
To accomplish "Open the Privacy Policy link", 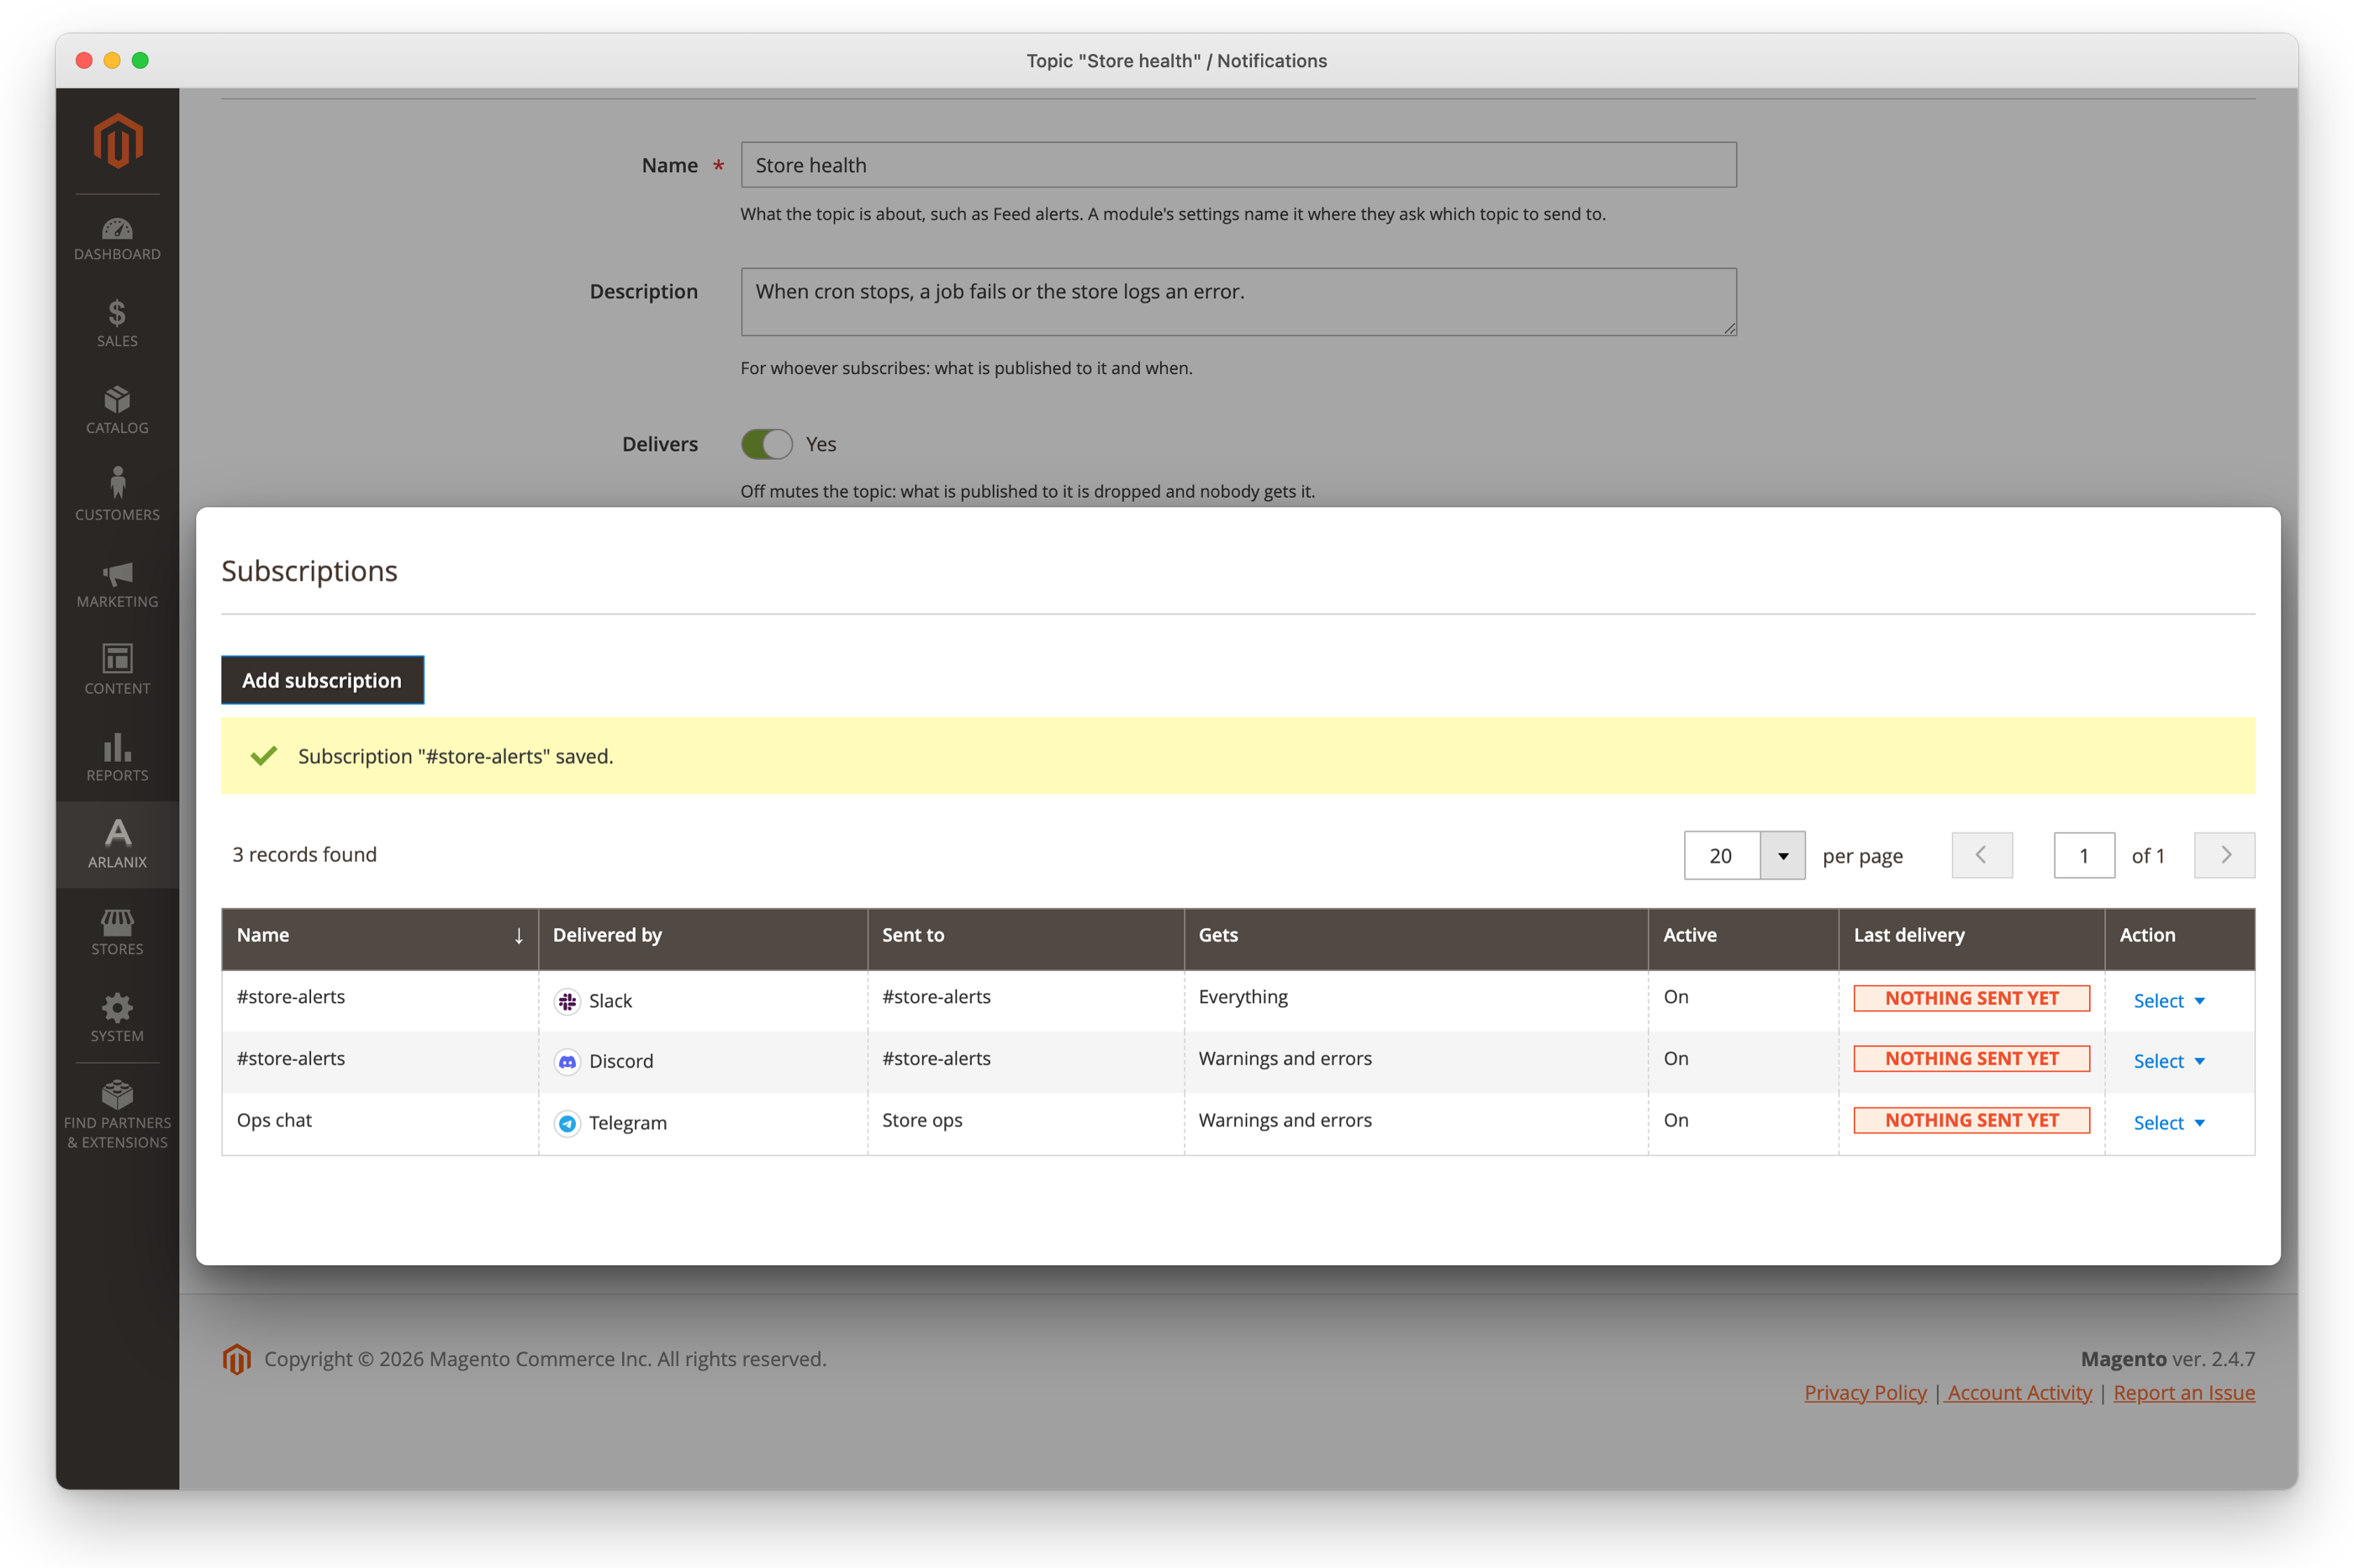I will click(1865, 1392).
